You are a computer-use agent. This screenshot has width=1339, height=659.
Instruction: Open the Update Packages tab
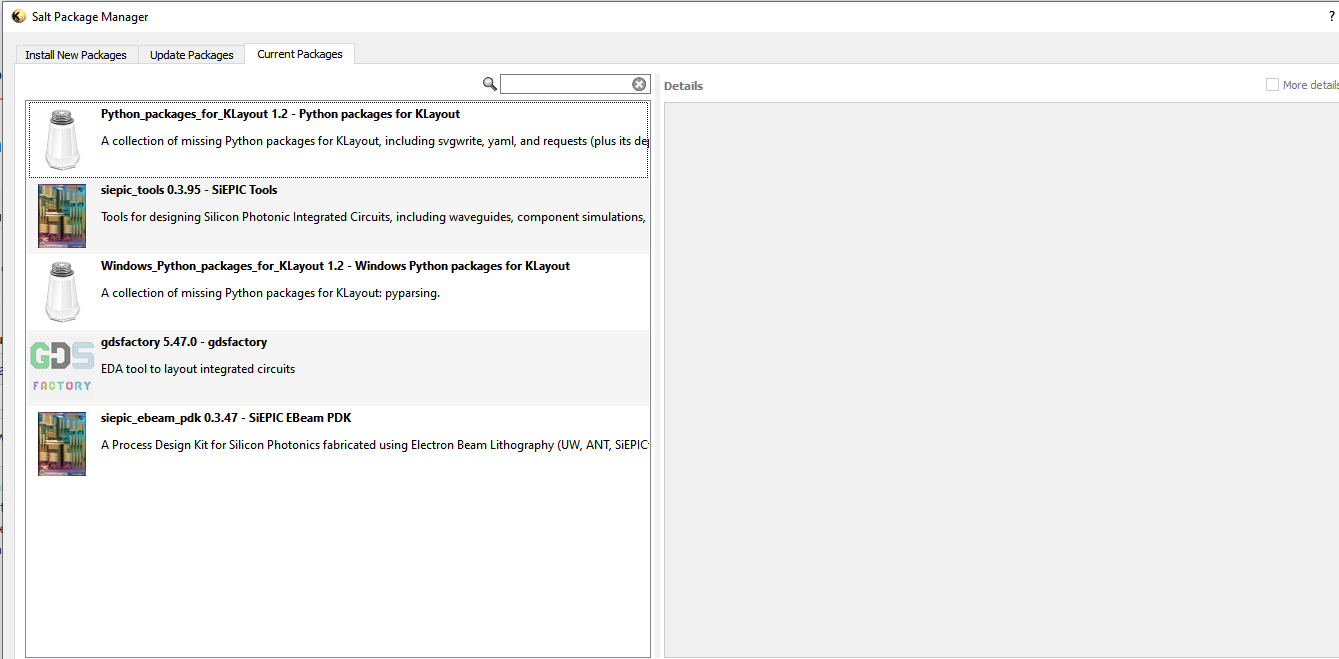point(191,55)
